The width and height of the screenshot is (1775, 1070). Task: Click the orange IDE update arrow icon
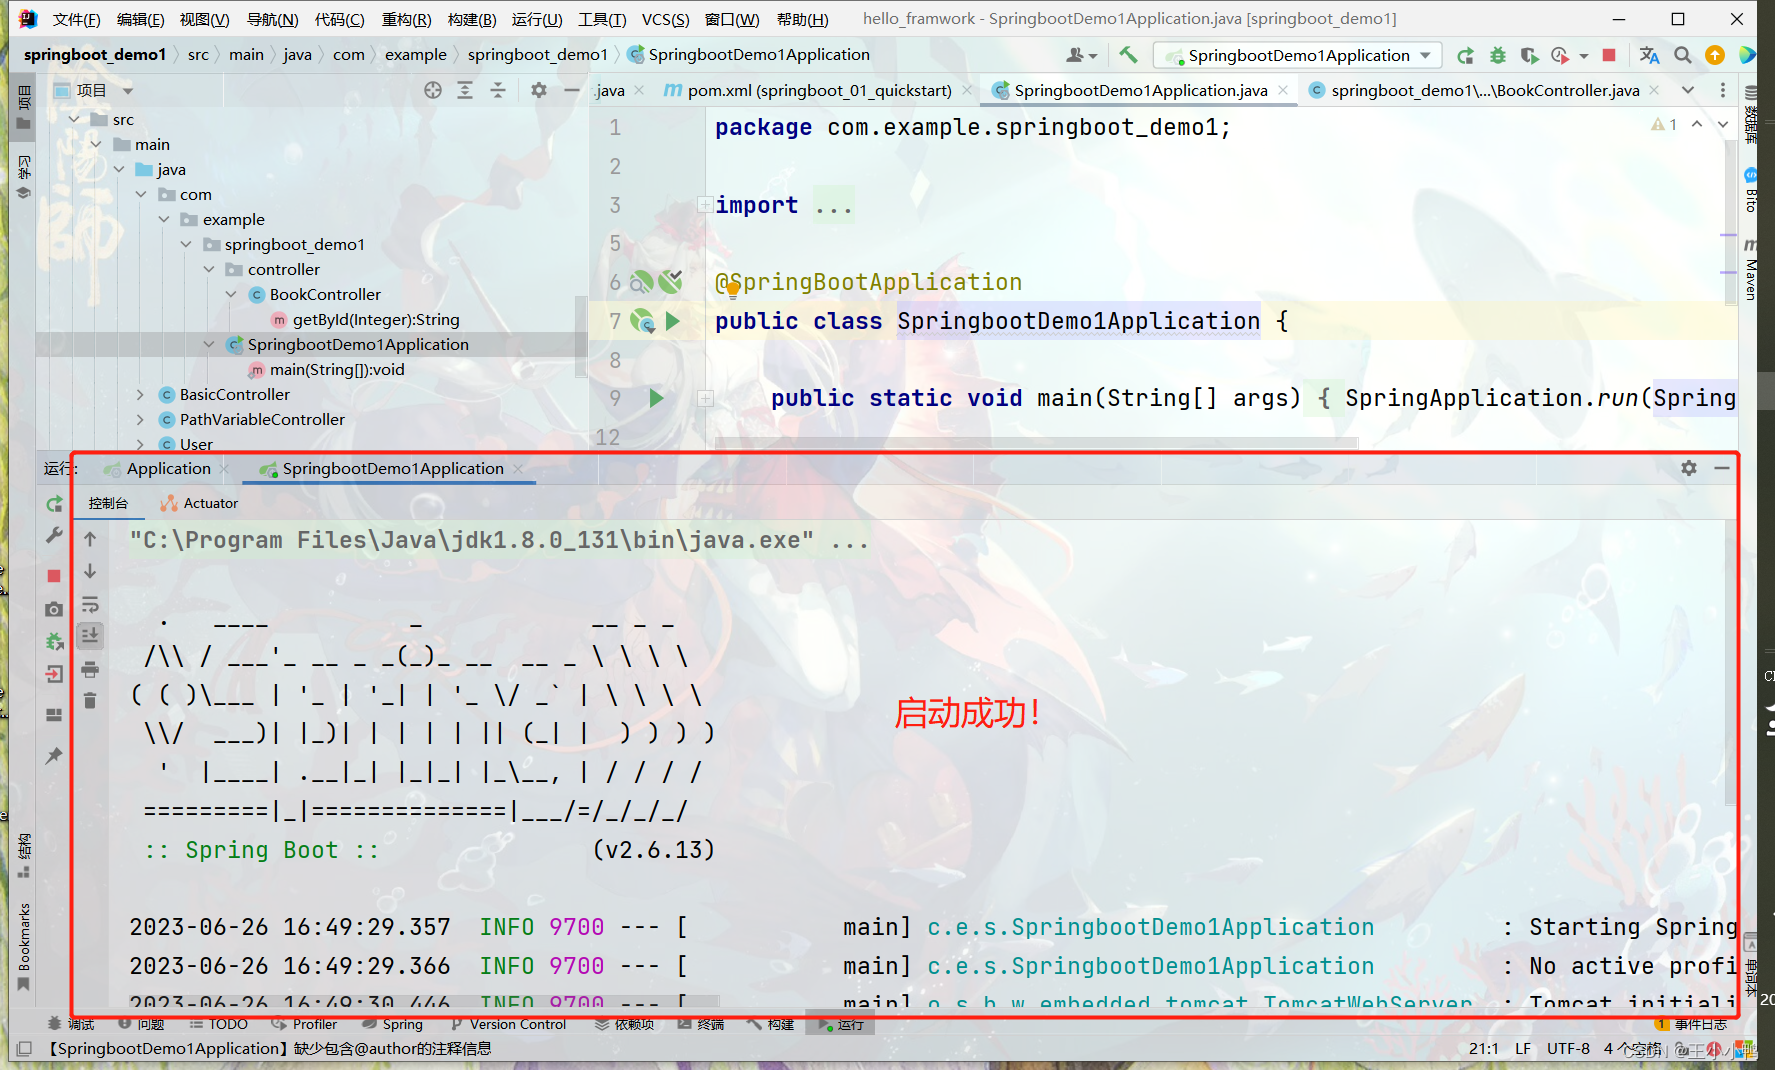tap(1715, 55)
